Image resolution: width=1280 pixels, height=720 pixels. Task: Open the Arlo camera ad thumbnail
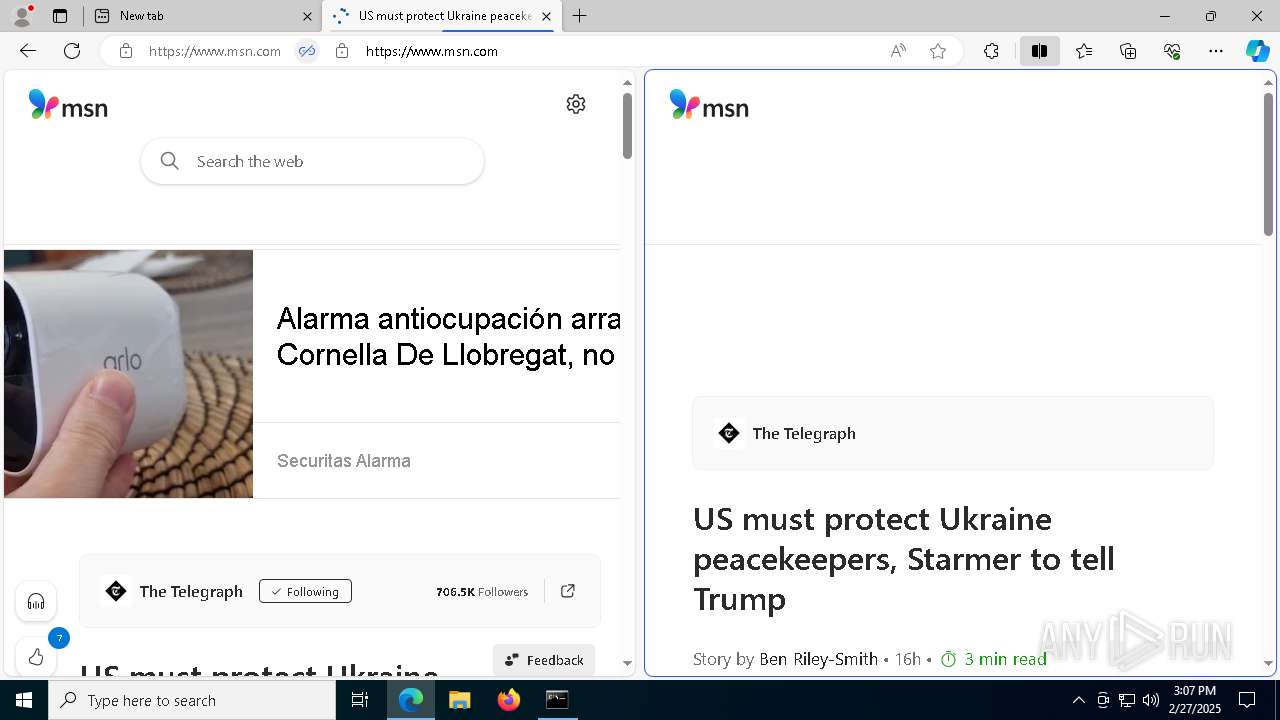tap(128, 373)
